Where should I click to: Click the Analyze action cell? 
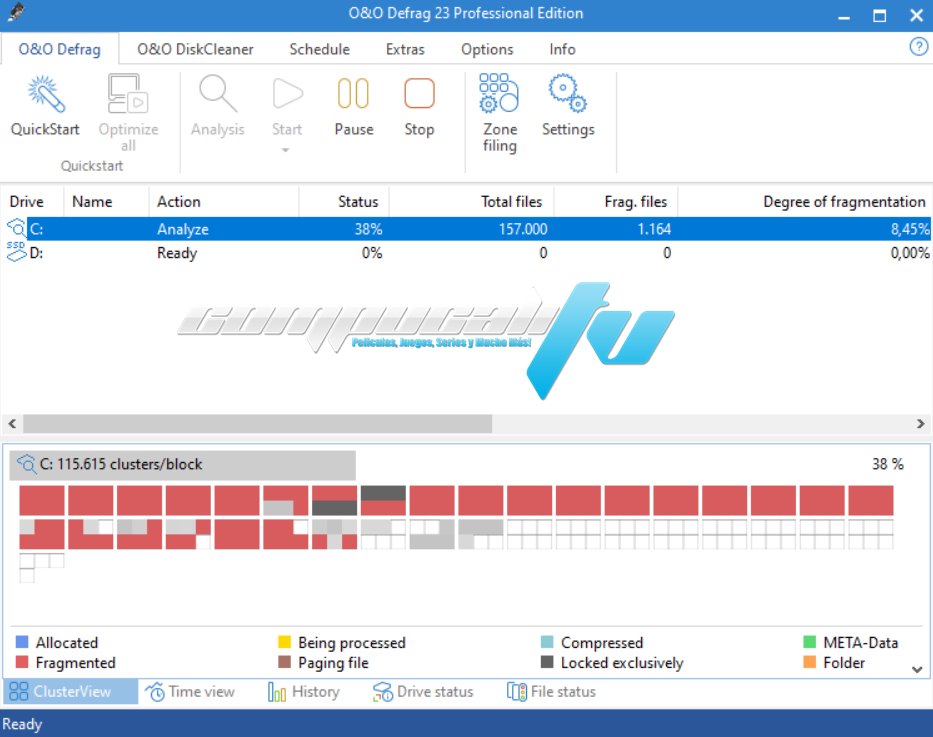click(x=183, y=229)
